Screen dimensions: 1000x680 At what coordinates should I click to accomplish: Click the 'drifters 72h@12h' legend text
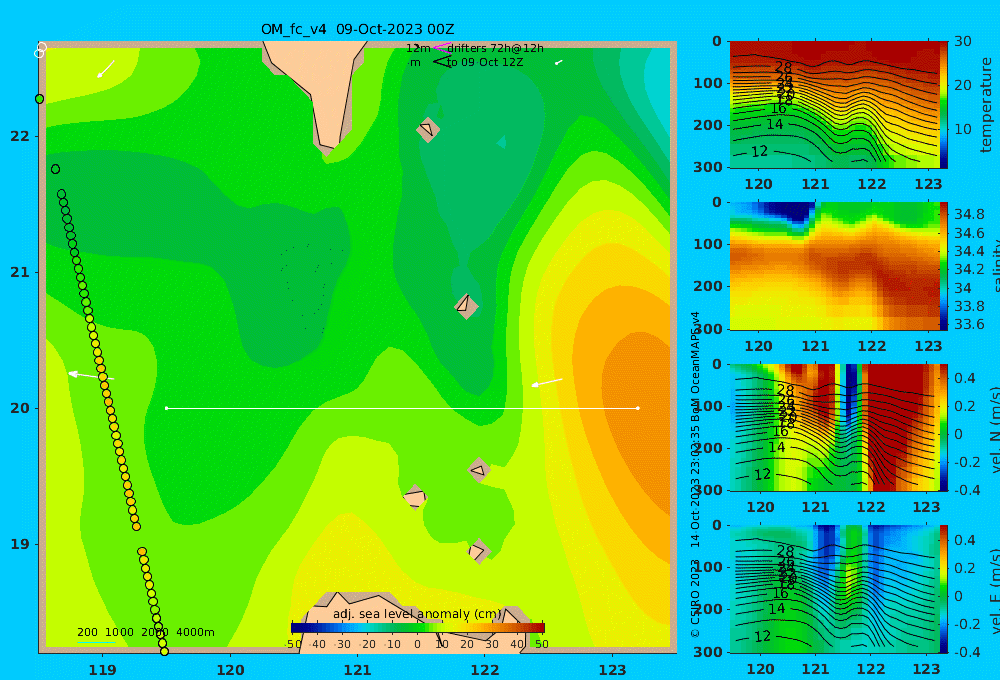point(496,48)
